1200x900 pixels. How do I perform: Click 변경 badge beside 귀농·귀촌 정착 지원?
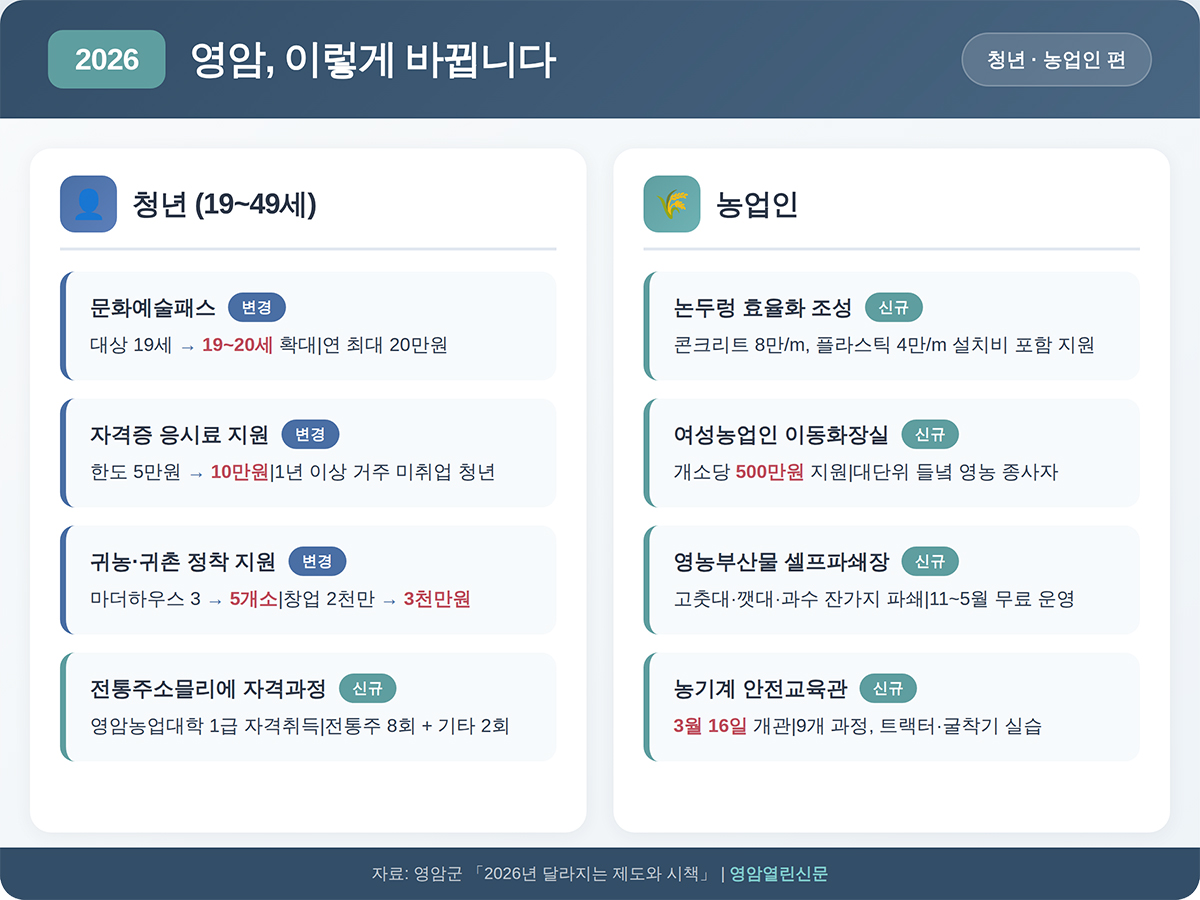(x=317, y=561)
